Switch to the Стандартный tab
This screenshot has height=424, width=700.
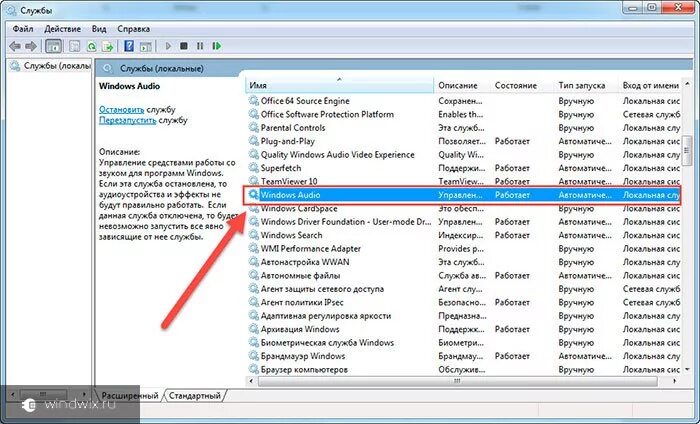(x=195, y=396)
